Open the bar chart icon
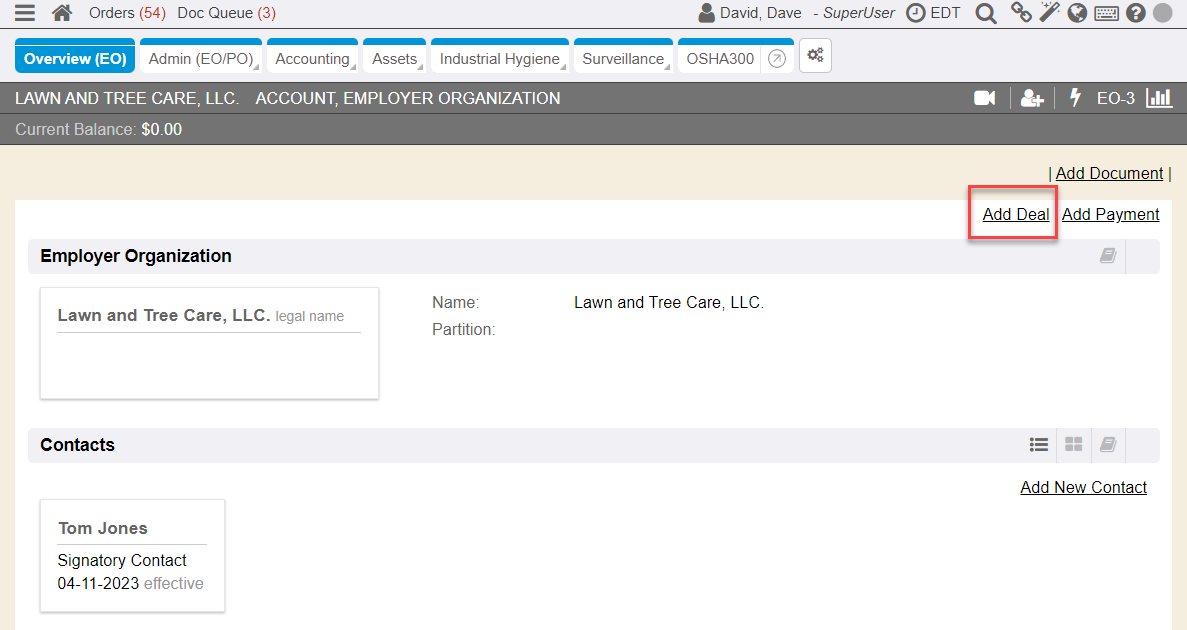This screenshot has height=630, width=1187. pos(1159,98)
